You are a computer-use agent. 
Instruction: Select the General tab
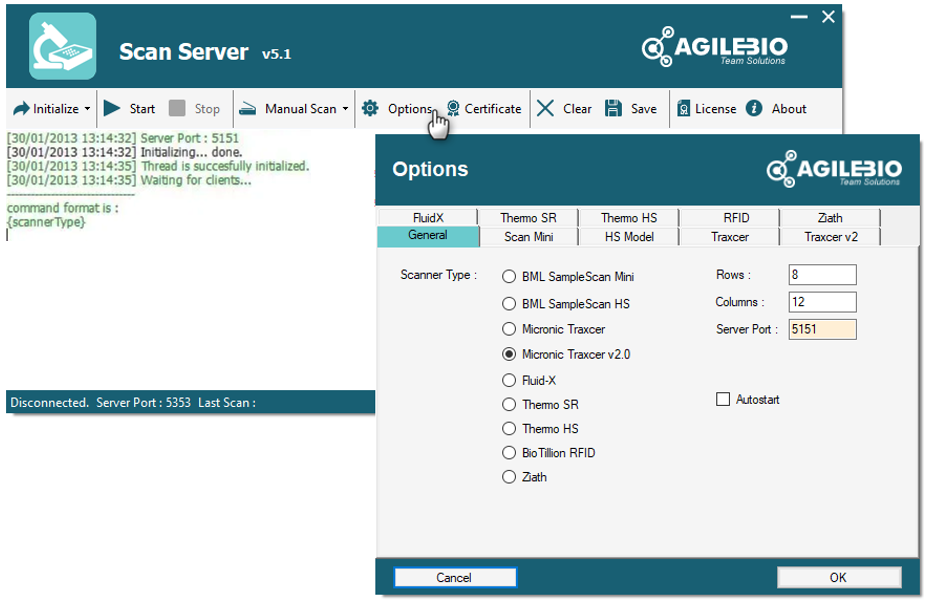pyautogui.click(x=428, y=236)
